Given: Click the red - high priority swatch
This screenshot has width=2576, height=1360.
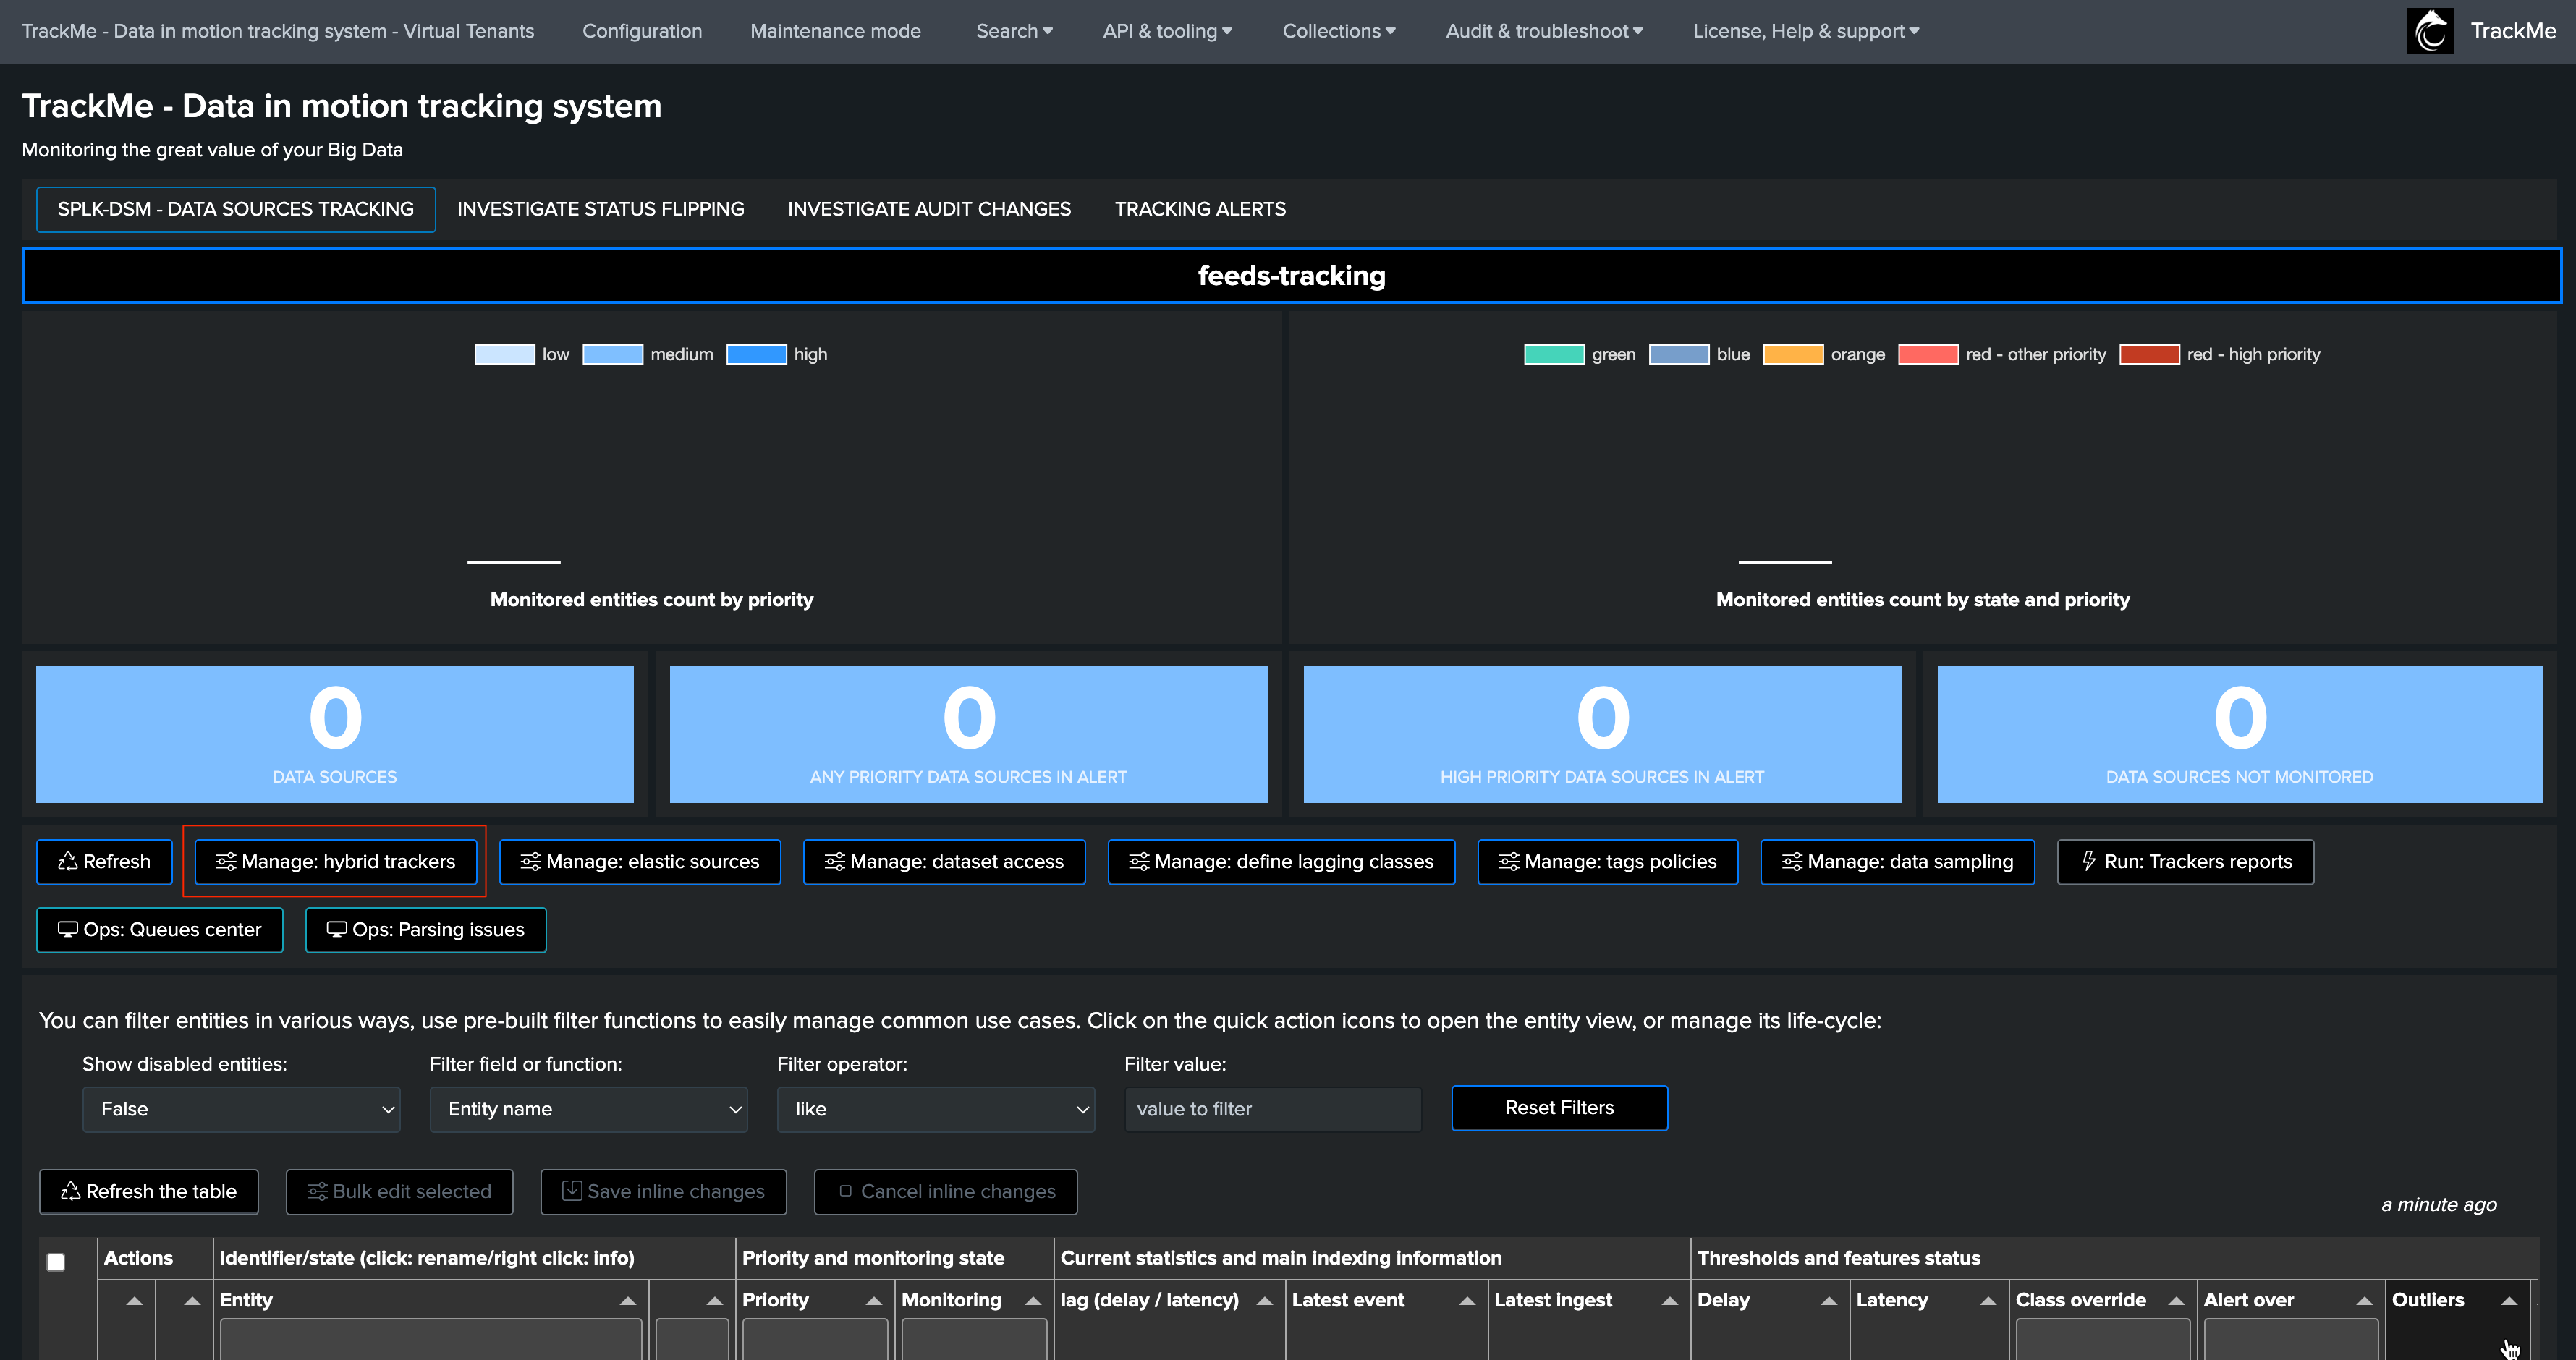Looking at the screenshot, I should pyautogui.click(x=2149, y=354).
